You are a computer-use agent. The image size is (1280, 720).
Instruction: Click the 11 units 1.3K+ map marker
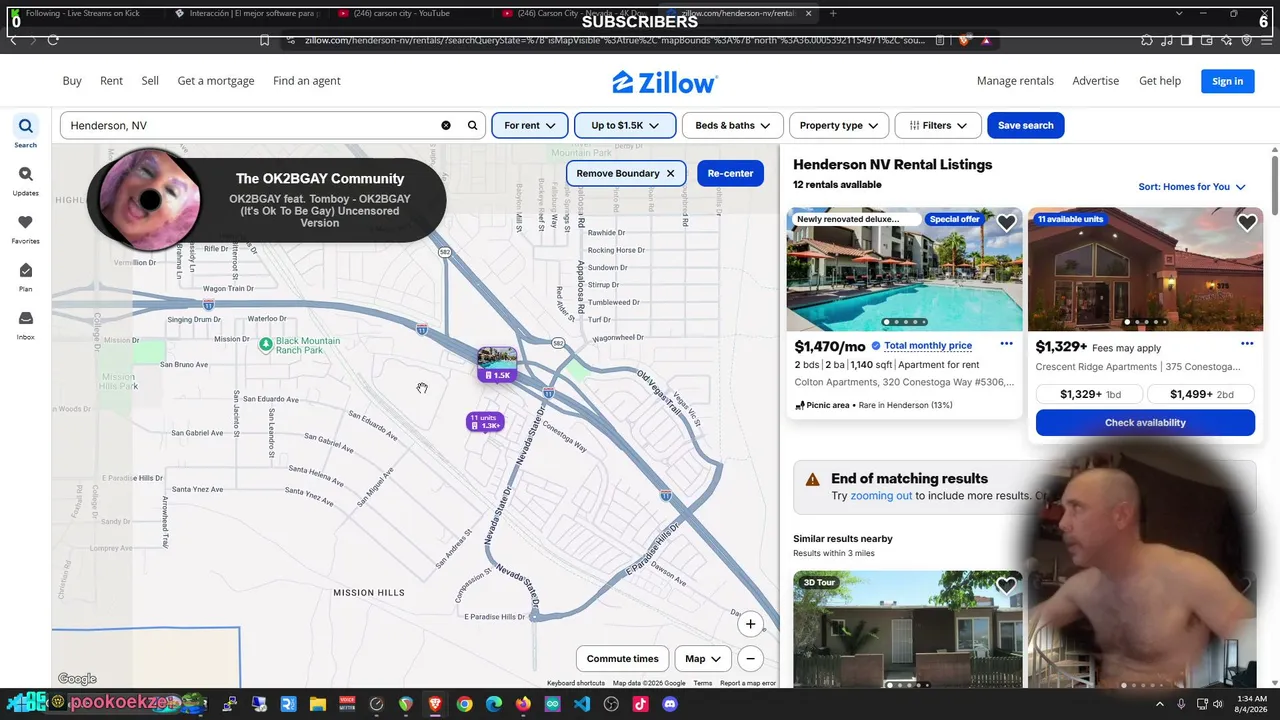(485, 422)
